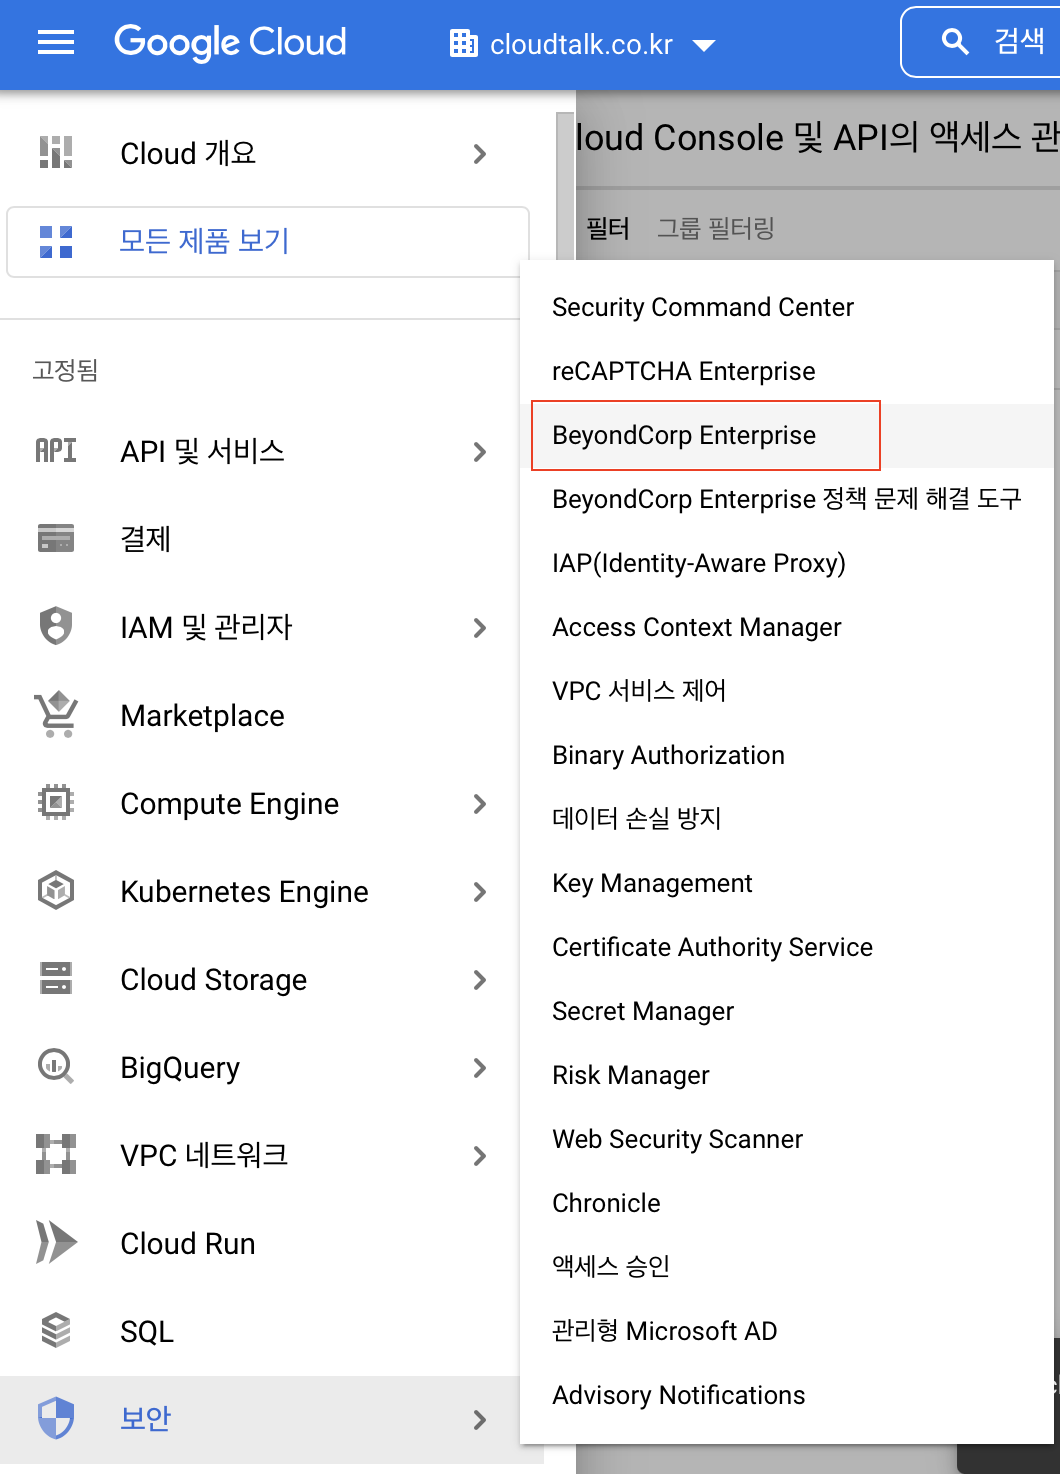Open BeyondCorp Enterprise 정책 문제 해결 도구
Image resolution: width=1060 pixels, height=1474 pixels.
click(x=787, y=499)
